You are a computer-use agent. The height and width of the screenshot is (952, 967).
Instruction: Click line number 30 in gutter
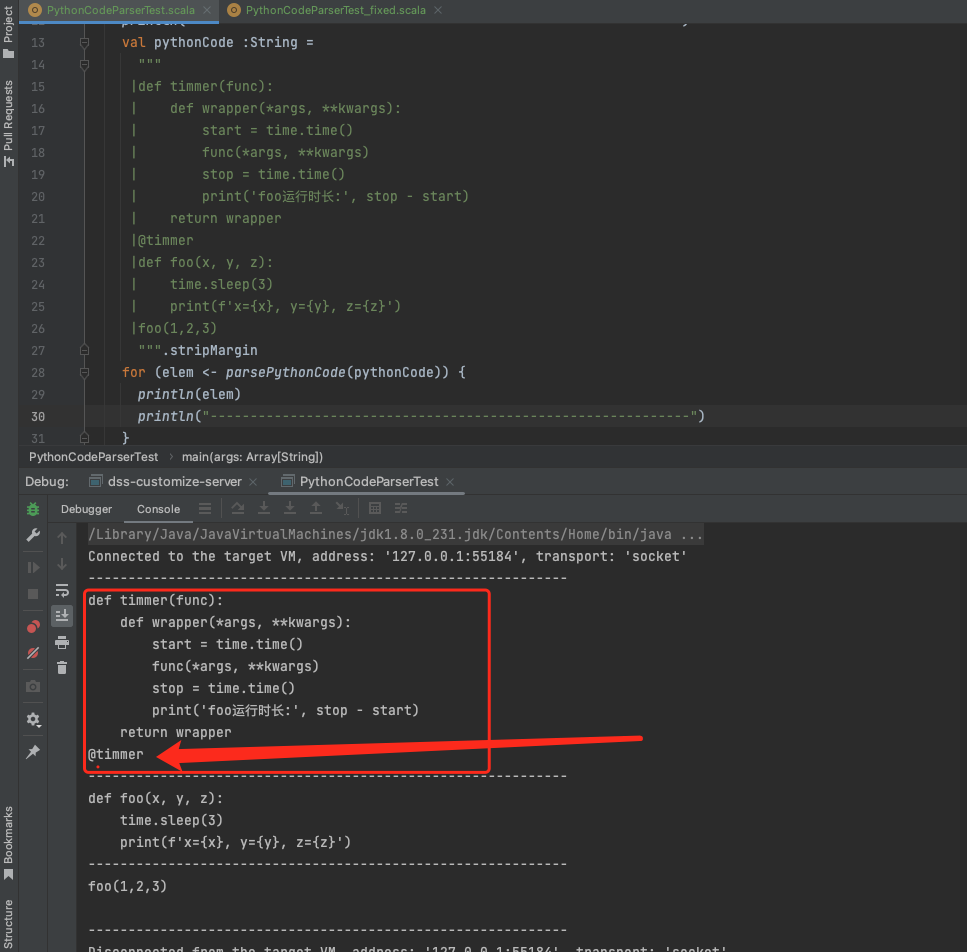(38, 417)
